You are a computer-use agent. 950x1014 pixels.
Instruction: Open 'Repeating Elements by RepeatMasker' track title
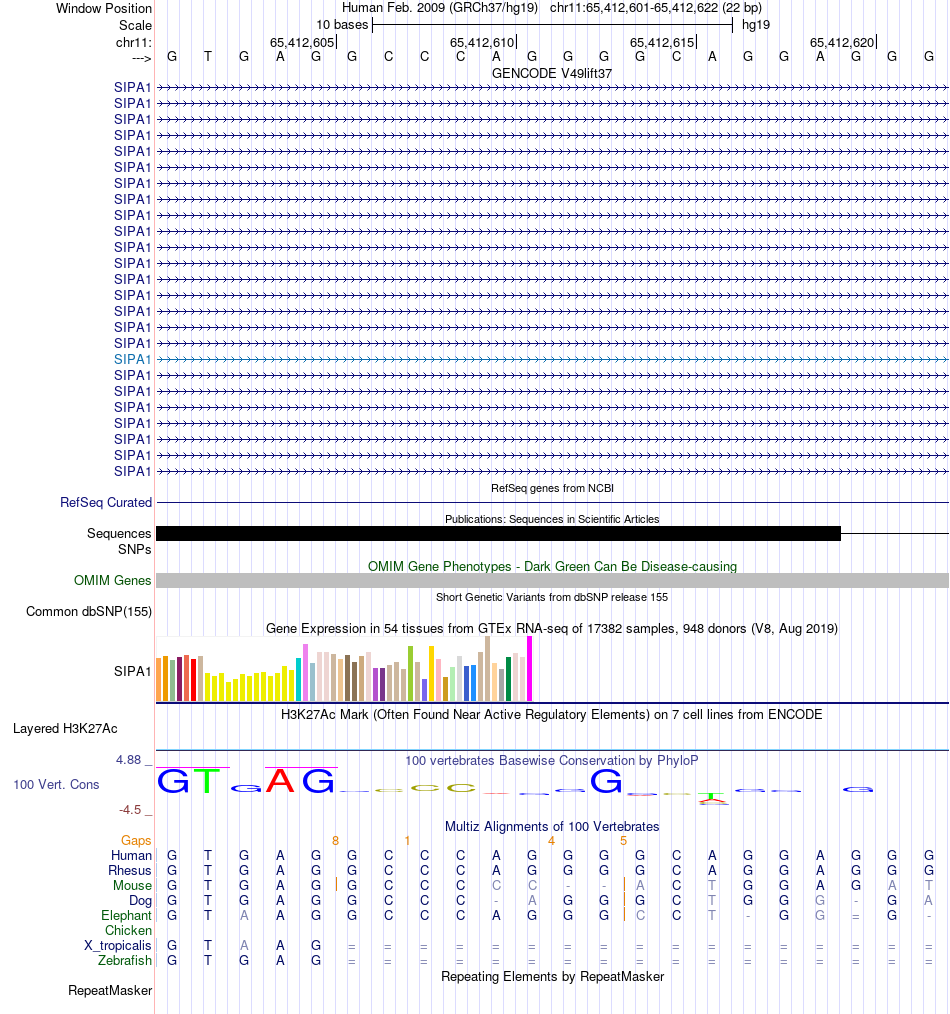pos(552,976)
